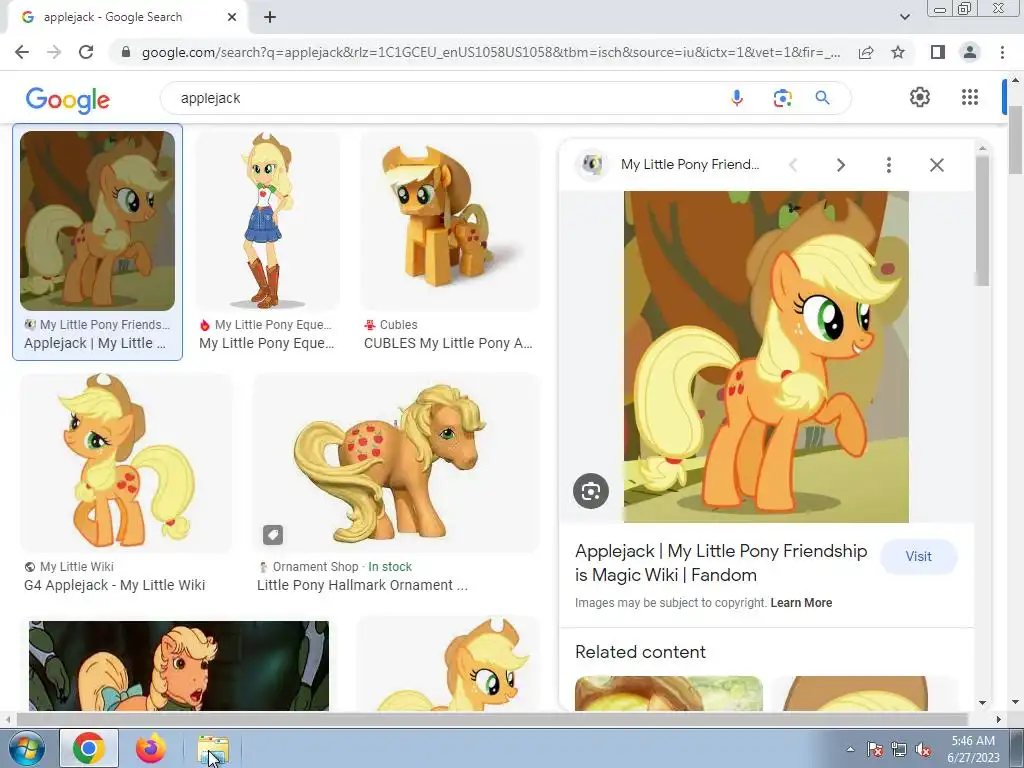Go back to previous page
Viewport: 1024px width, 768px height.
pyautogui.click(x=22, y=52)
